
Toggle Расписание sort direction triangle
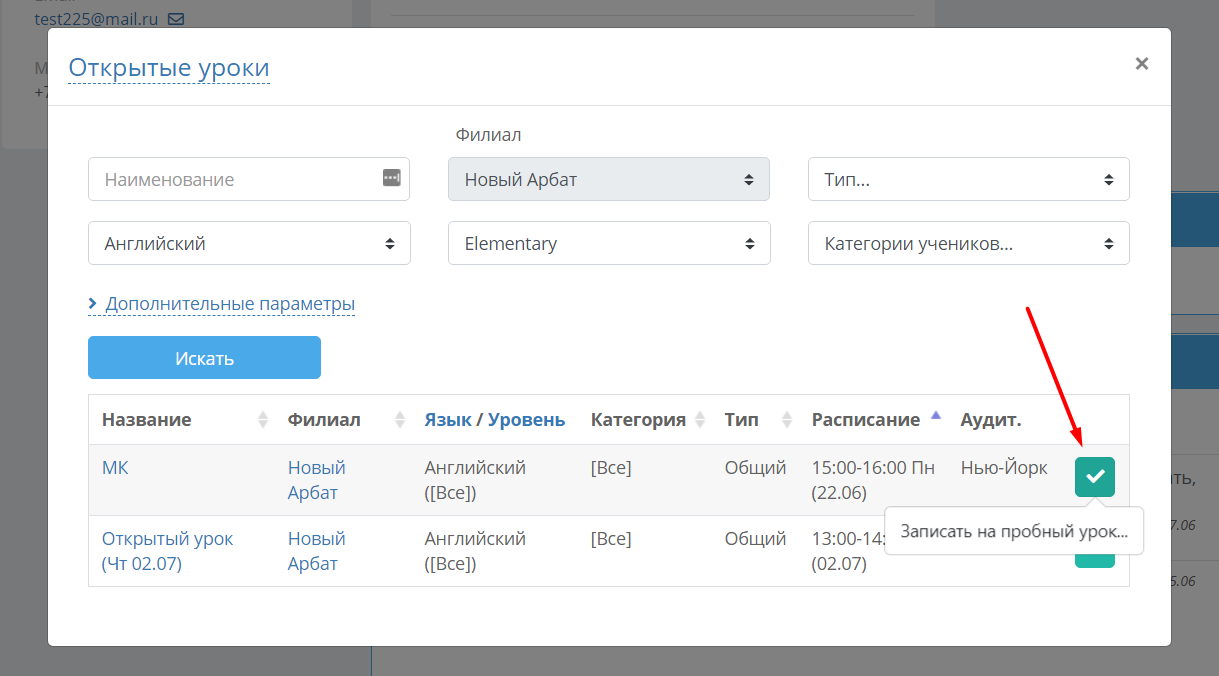[x=936, y=414]
